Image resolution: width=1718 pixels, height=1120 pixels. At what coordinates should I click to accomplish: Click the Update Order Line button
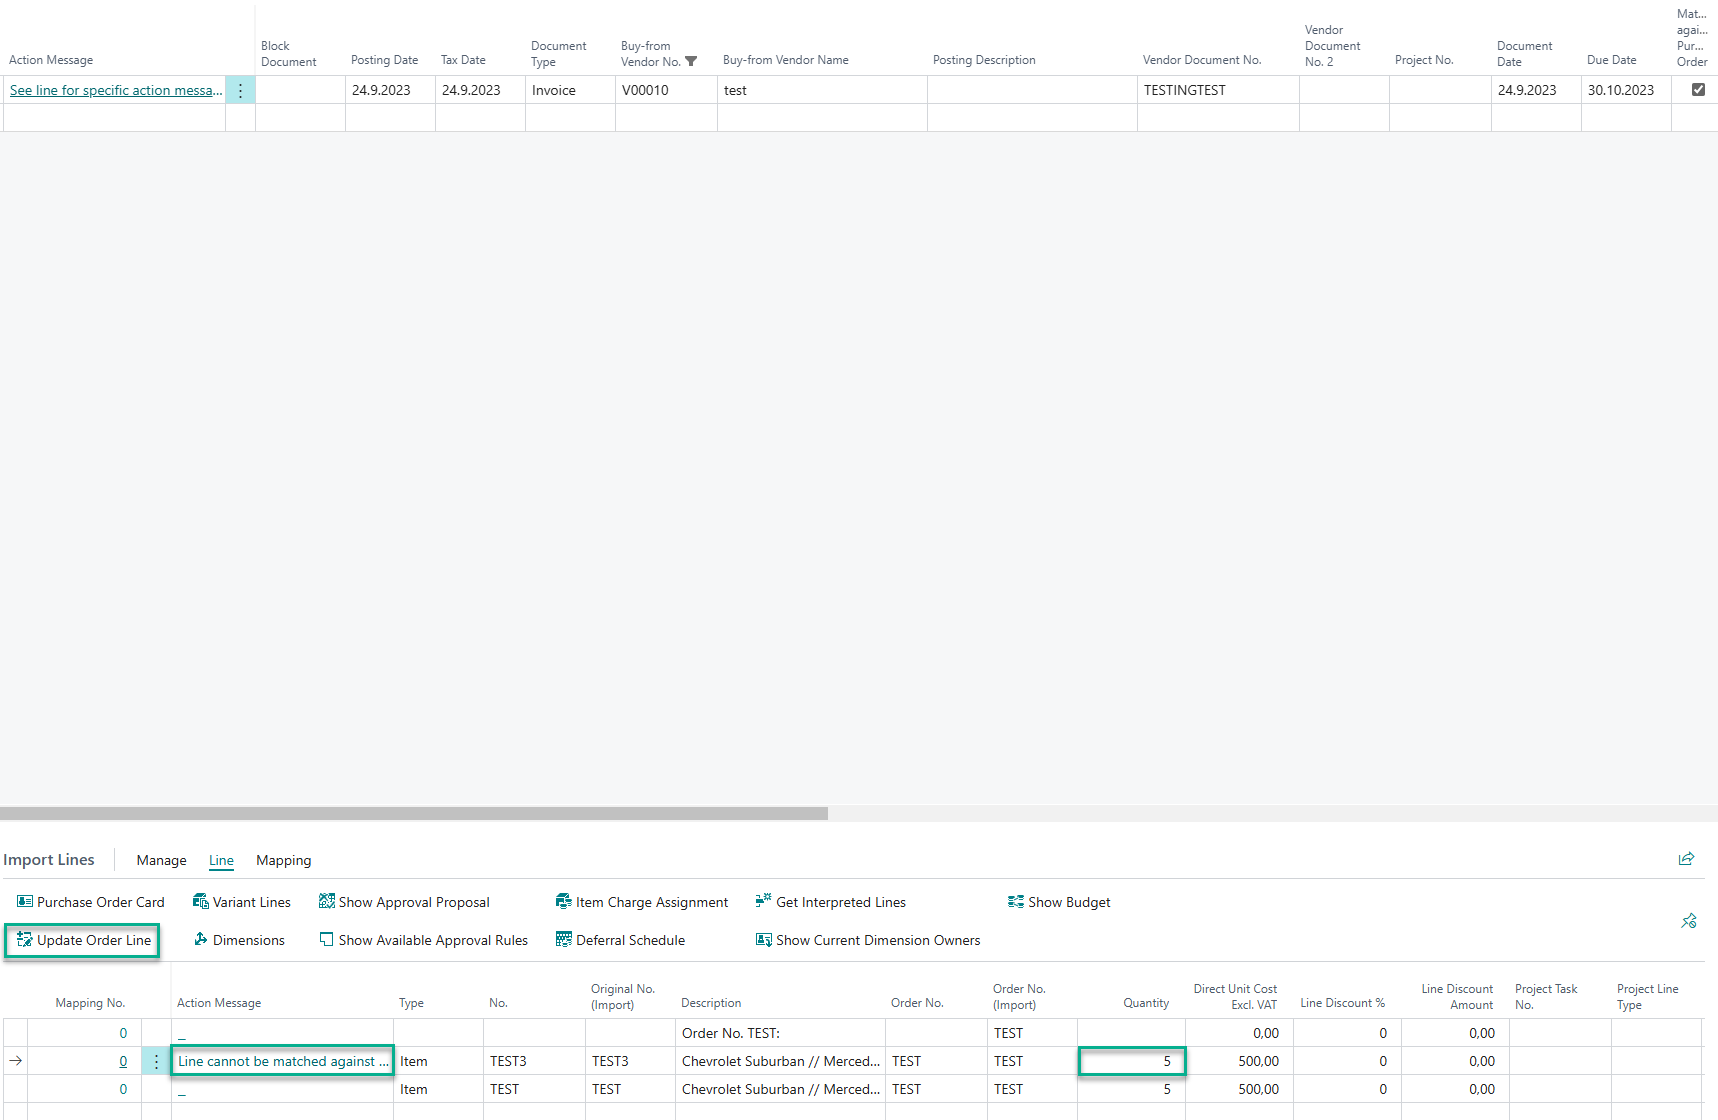pyautogui.click(x=81, y=940)
